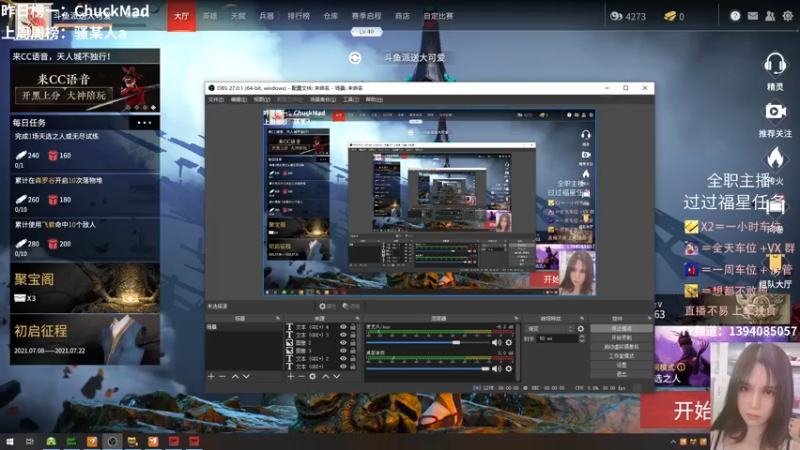
Task: Click 开始录制 in OBS controls
Action: tap(621, 338)
